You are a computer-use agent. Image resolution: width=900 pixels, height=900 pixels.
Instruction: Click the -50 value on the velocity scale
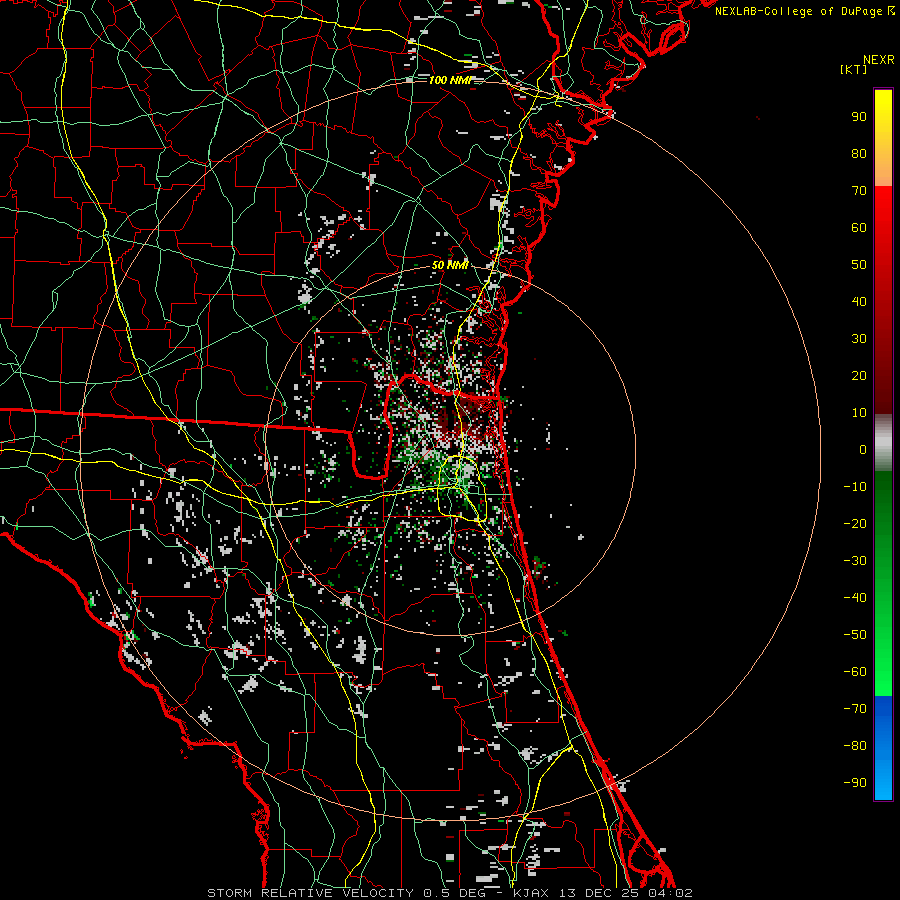tap(855, 635)
